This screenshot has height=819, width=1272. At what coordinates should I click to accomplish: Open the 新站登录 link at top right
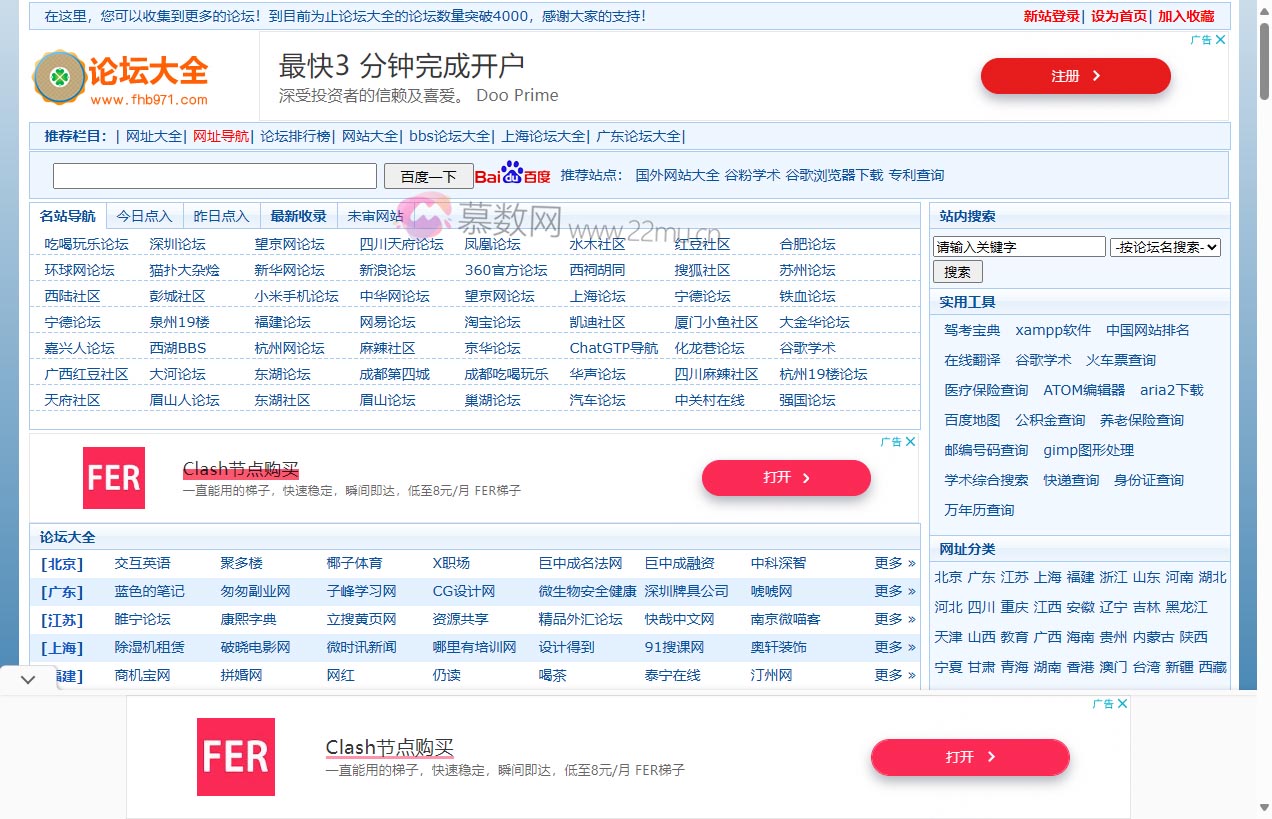tap(1051, 16)
